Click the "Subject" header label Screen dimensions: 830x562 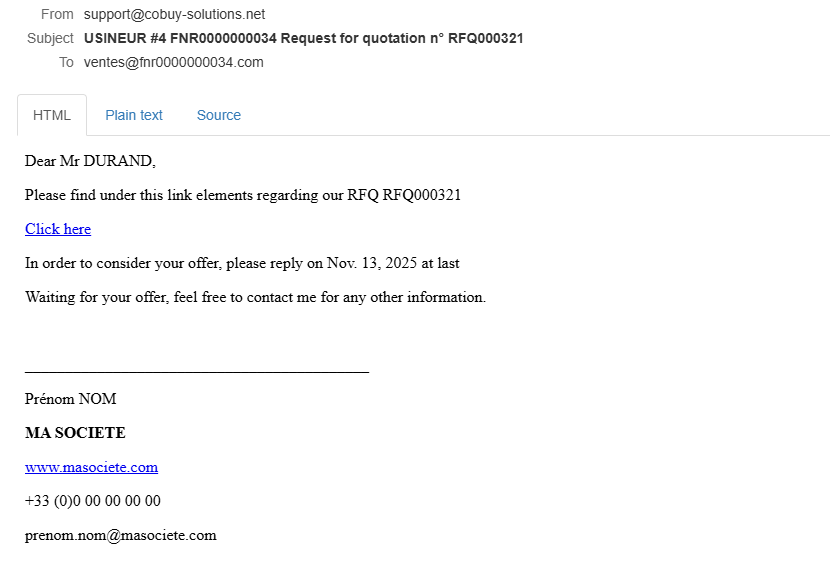pyautogui.click(x=50, y=38)
